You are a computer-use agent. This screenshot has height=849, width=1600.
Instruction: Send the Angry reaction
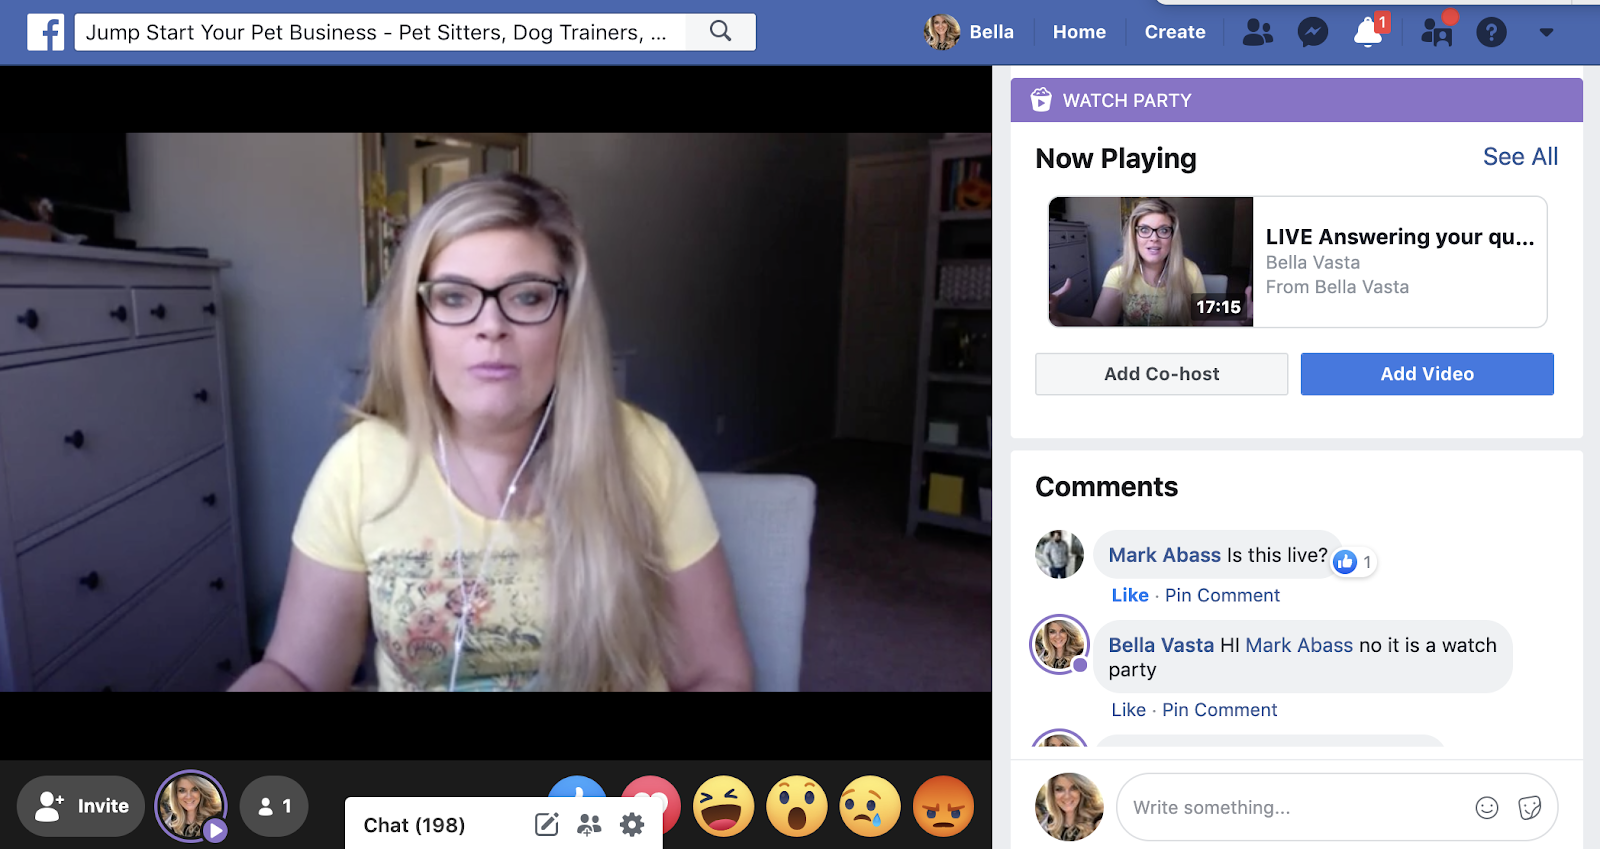pyautogui.click(x=943, y=806)
